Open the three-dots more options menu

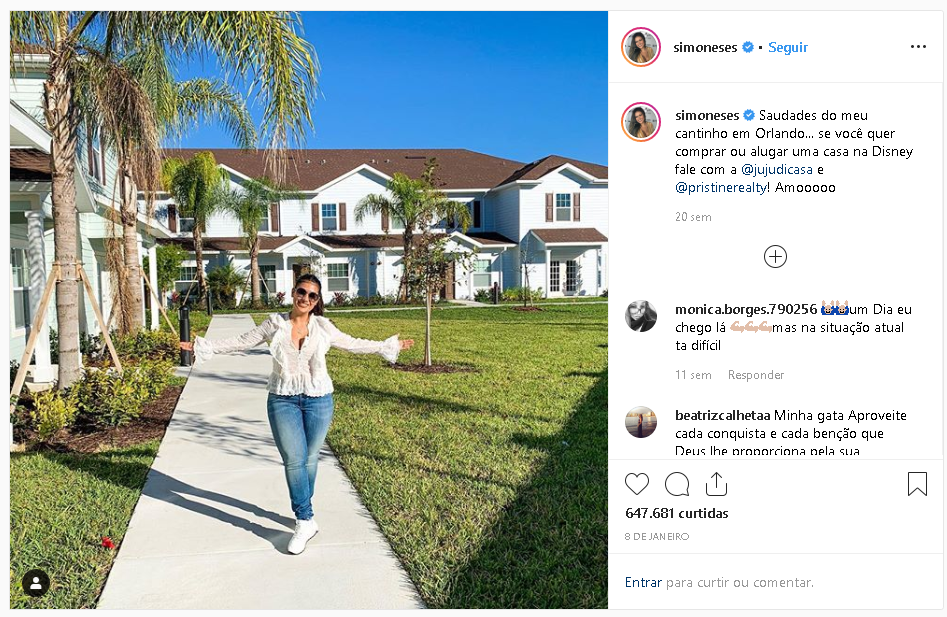[x=918, y=46]
